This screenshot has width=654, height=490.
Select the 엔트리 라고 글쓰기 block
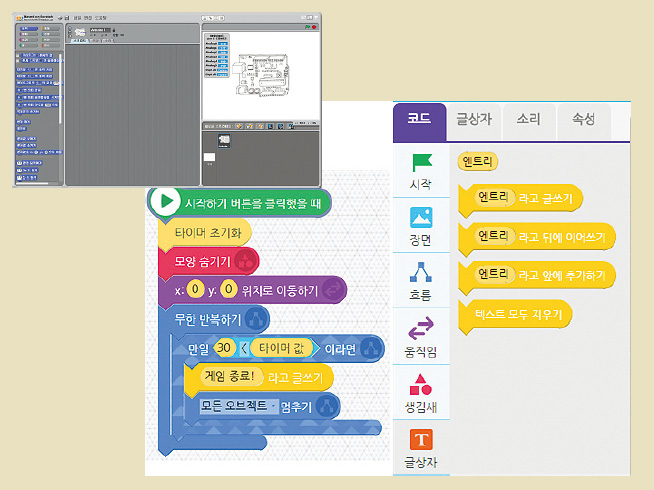pos(520,199)
